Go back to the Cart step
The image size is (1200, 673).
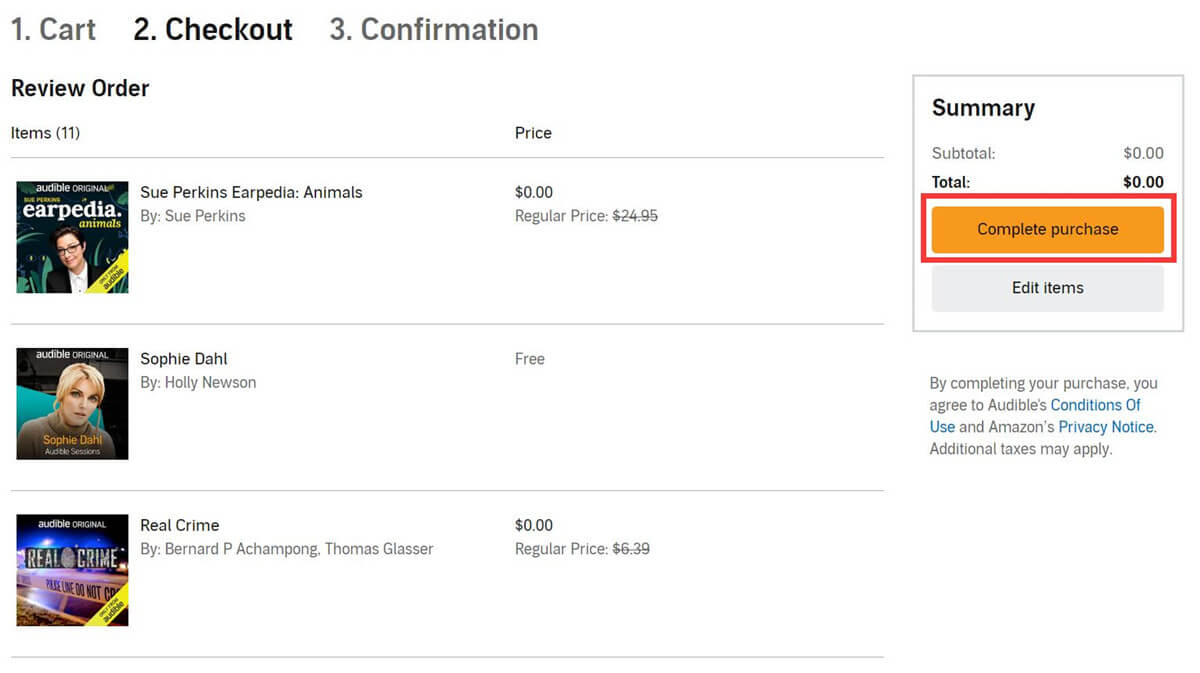tap(53, 29)
